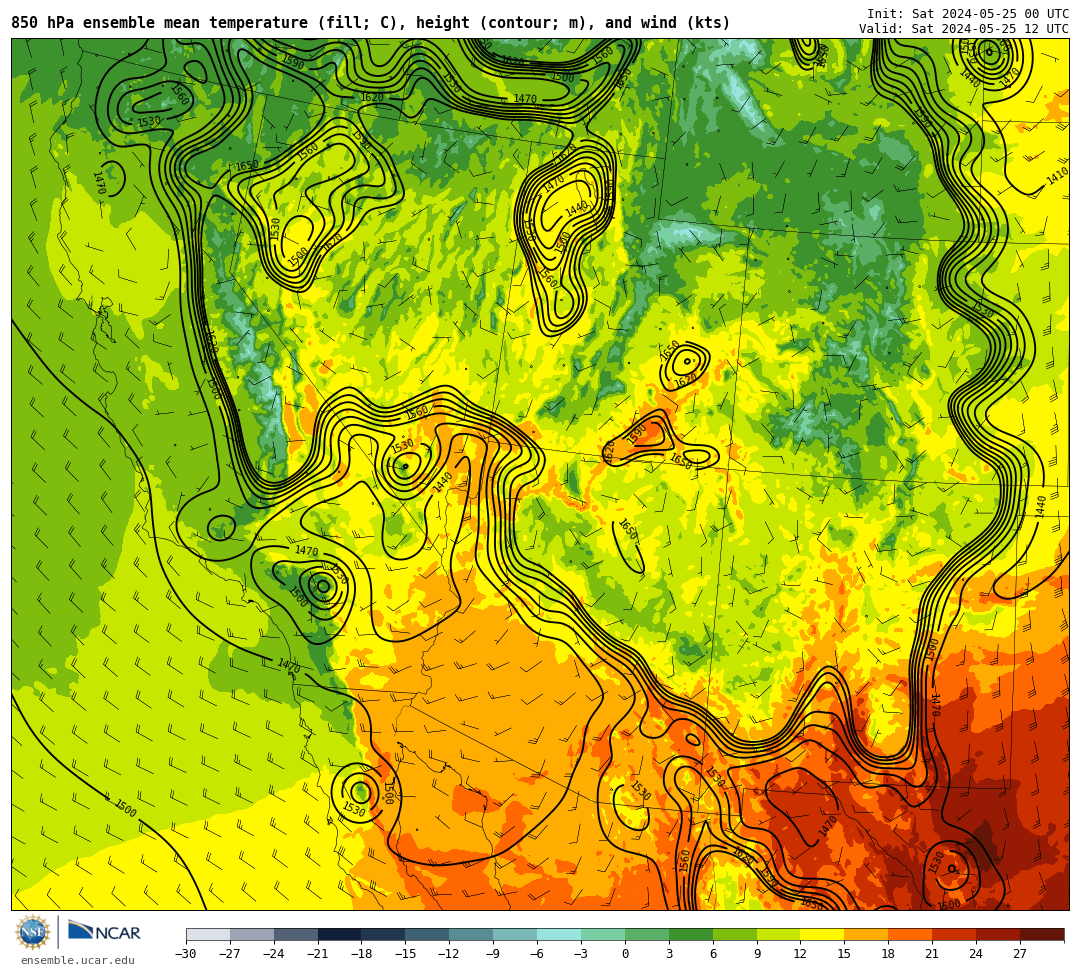The width and height of the screenshot is (1080, 973).
Task: Pick the 9 to 12 yellow-green swatch
Action: pos(779,934)
